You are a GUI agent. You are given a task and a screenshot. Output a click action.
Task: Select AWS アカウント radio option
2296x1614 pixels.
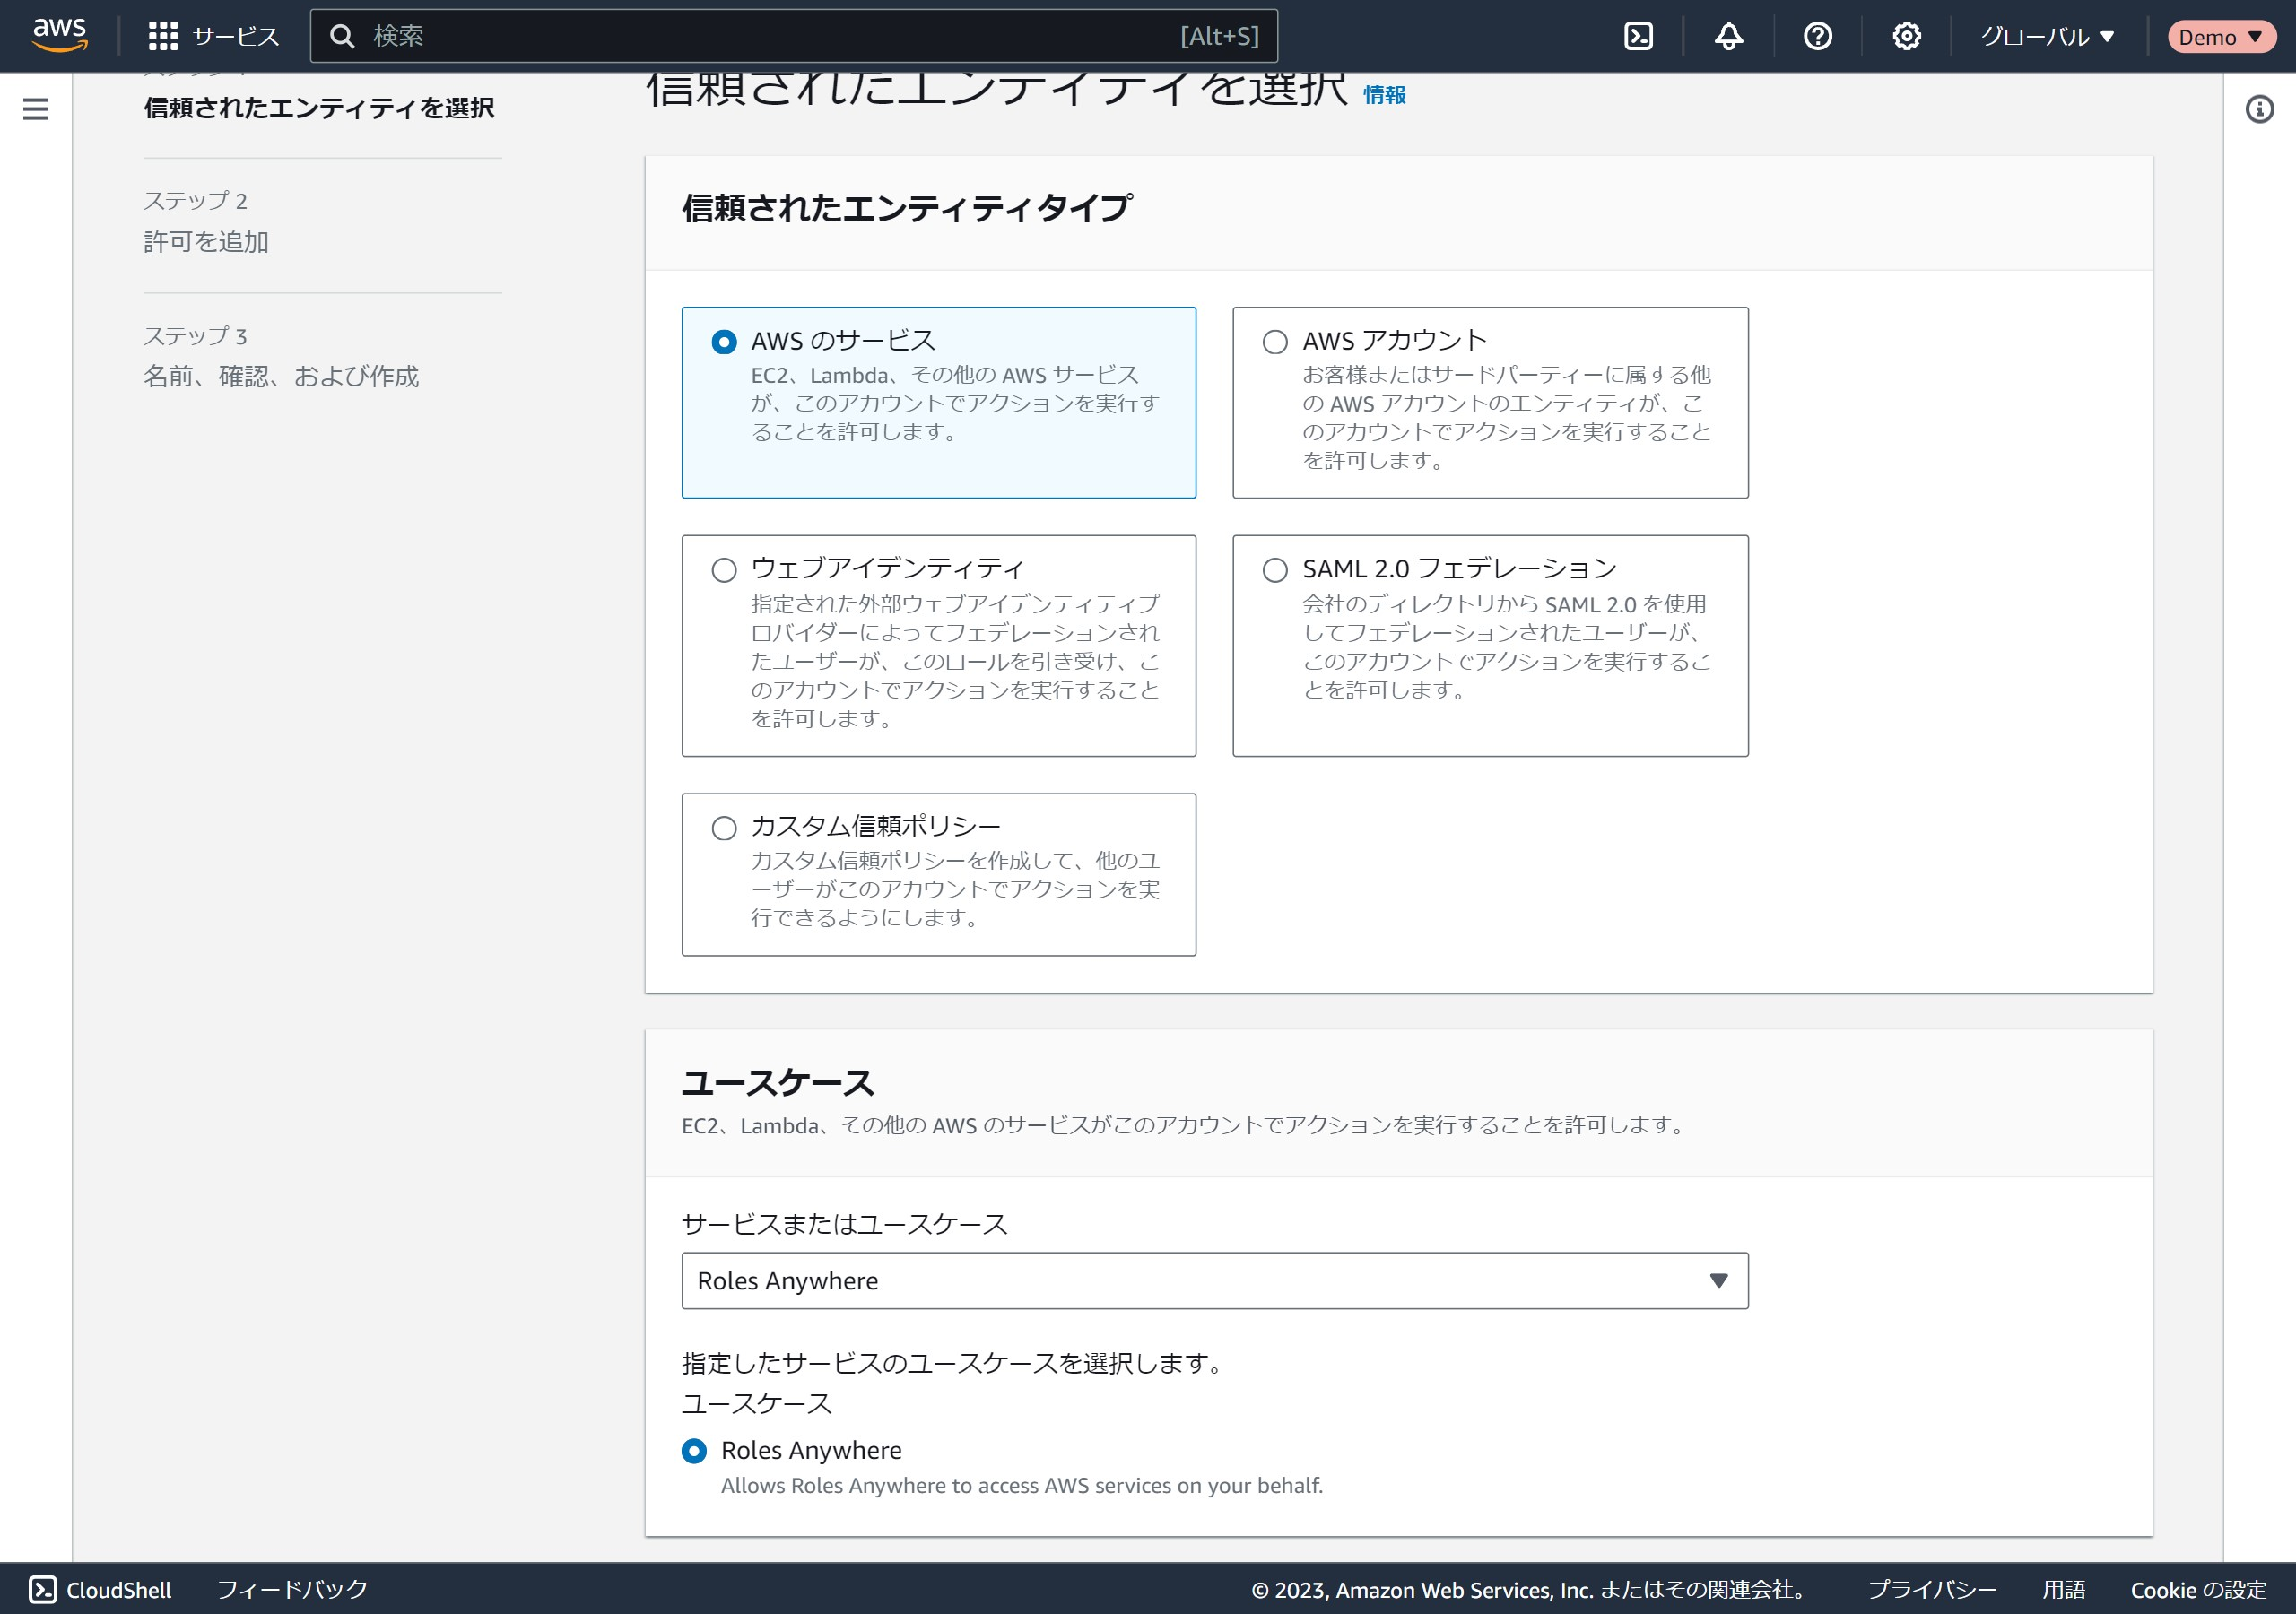tap(1274, 342)
